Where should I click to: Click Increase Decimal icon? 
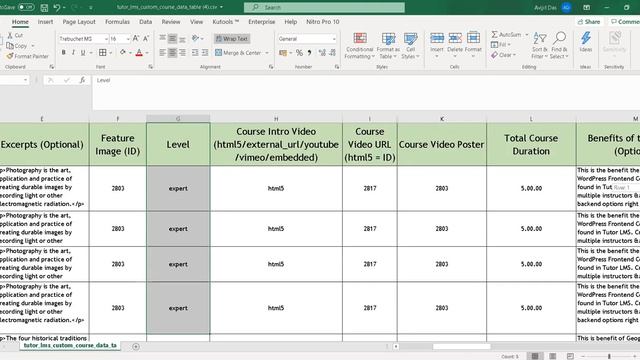click(x=322, y=53)
